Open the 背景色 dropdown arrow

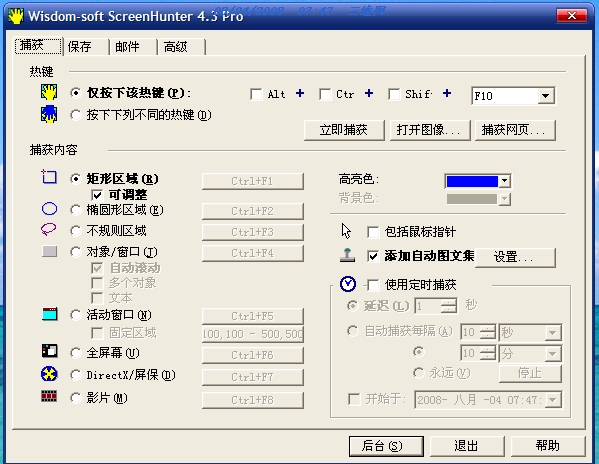tap(505, 199)
